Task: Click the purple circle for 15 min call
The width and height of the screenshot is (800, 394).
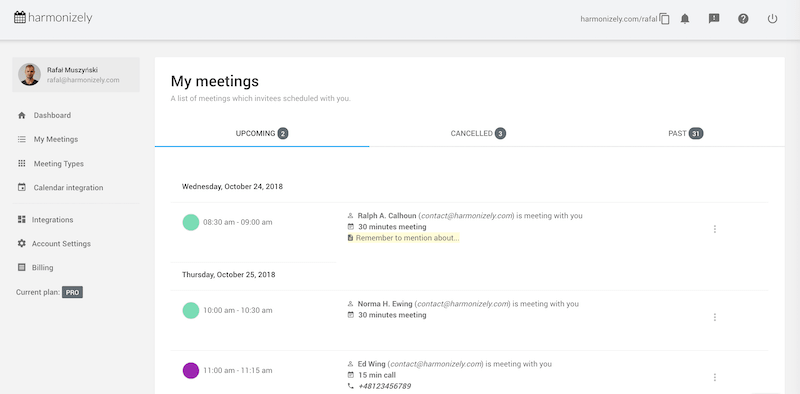Action: pos(191,371)
